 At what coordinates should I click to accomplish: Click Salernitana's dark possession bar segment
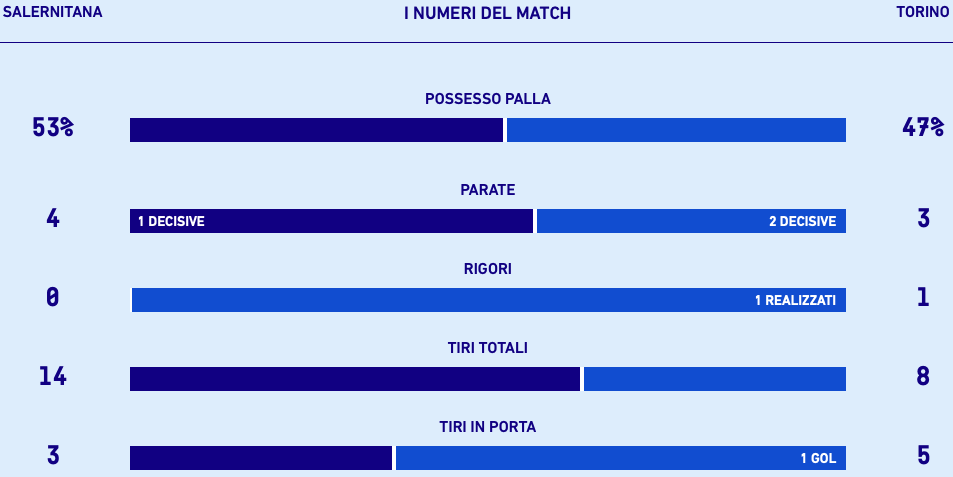316,130
